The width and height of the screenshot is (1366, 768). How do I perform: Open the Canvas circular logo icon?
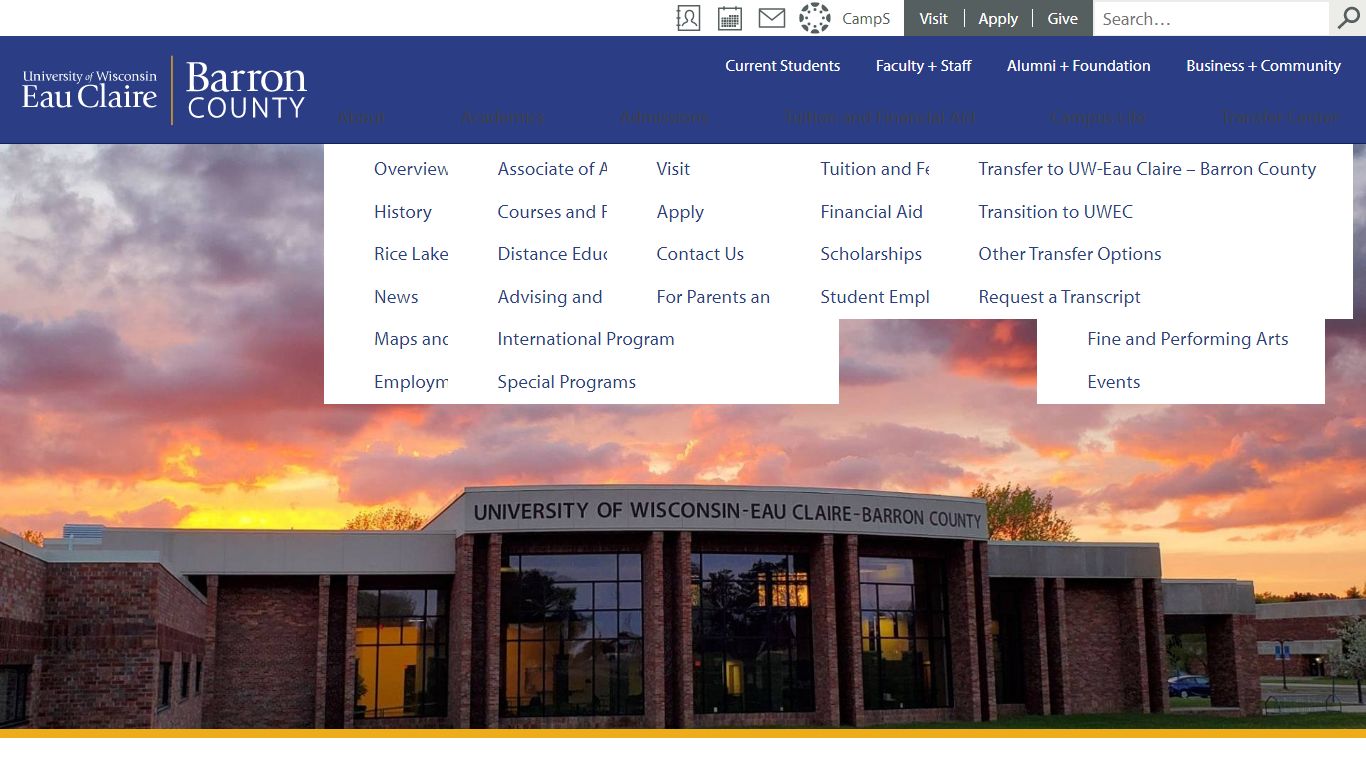(815, 18)
